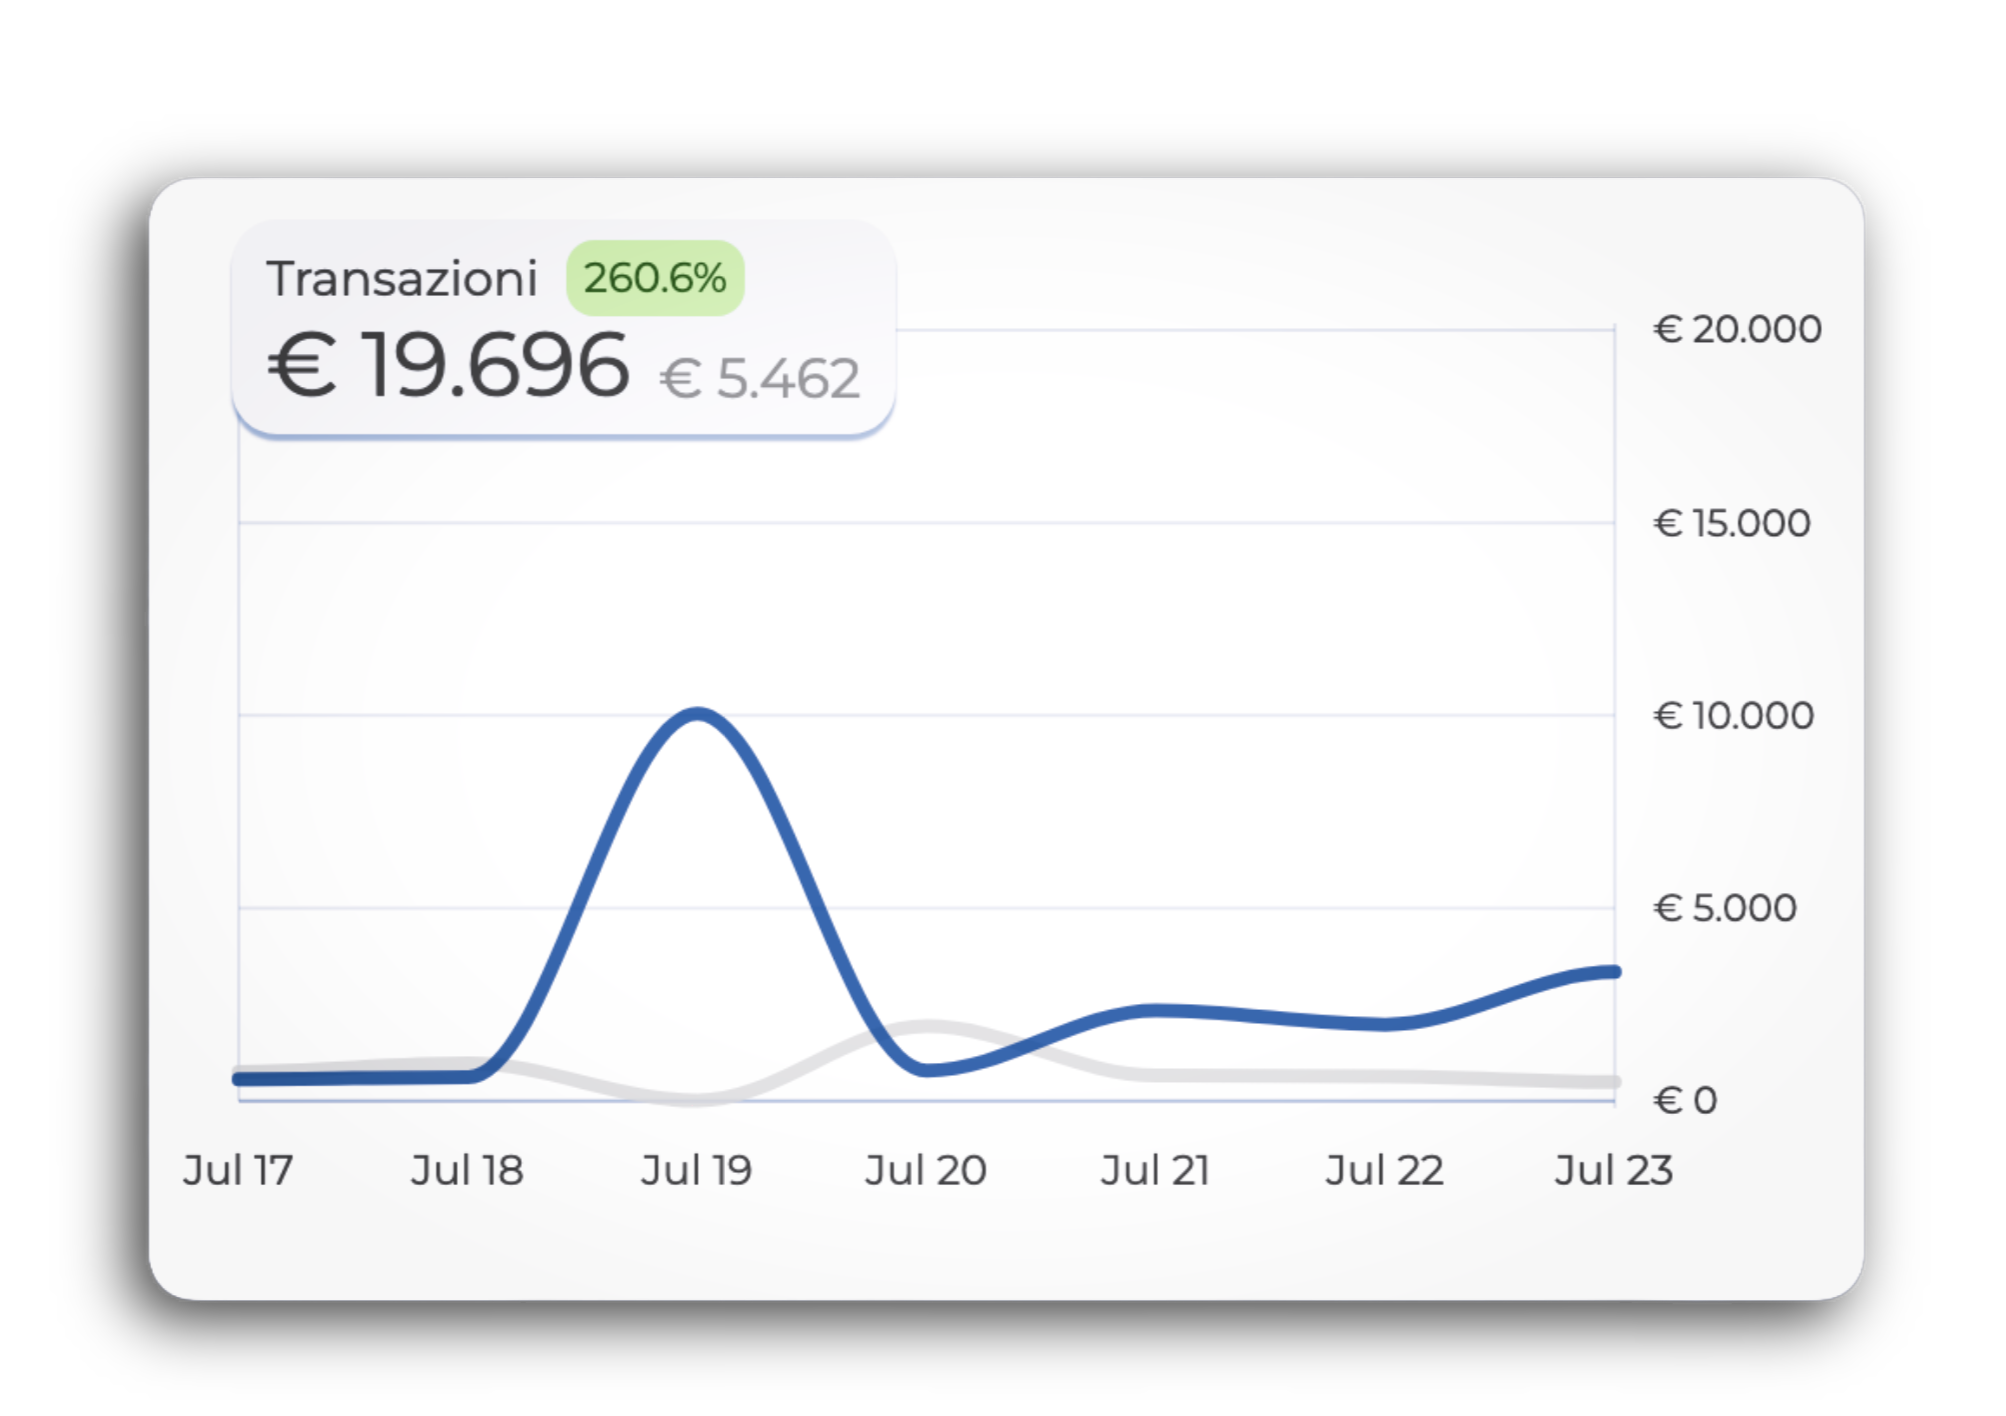Screen dimensions: 2006x1416
Task: Click the Jul 18 axis label
Action: 467,1170
